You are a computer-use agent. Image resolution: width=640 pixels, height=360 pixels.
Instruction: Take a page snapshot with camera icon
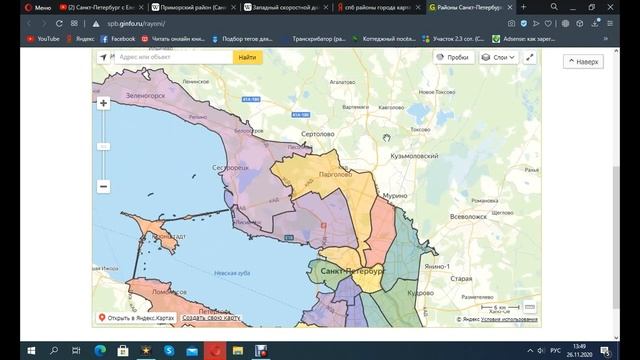point(511,24)
